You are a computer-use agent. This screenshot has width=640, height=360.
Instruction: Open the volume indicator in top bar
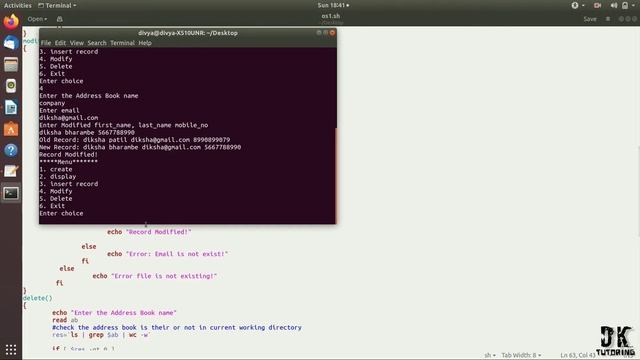[613, 5]
